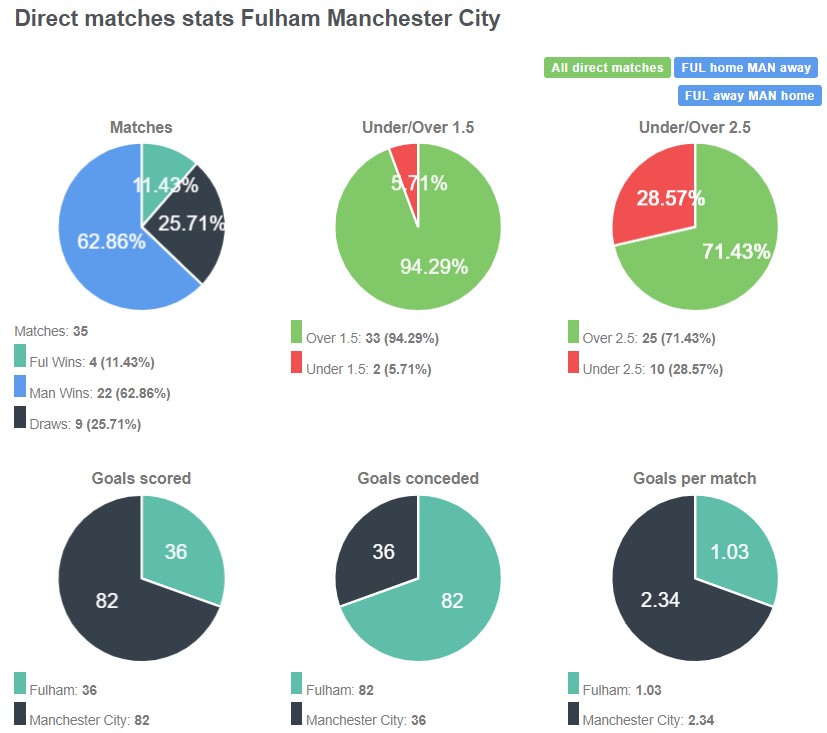Viewport: 827px width, 733px height.
Task: Click the Over 2.5 legend marker
Action: [x=575, y=338]
